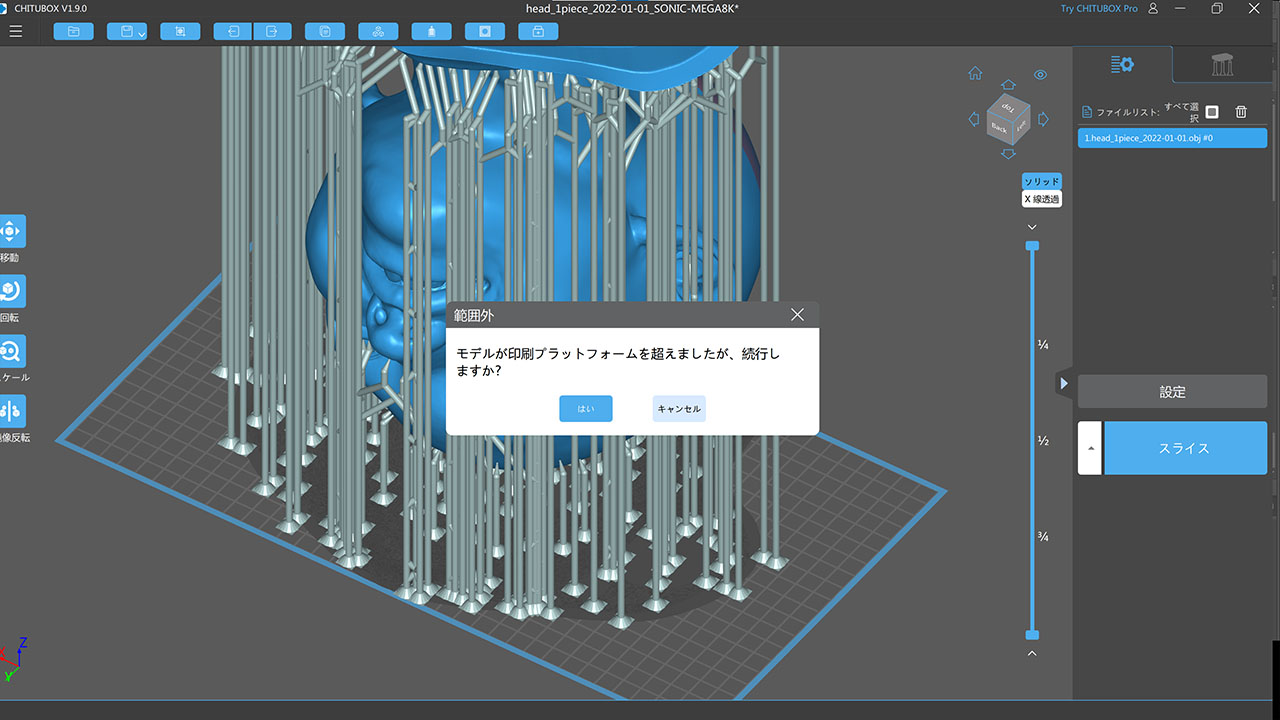Open the settings list tab with gear icon
The height and width of the screenshot is (720, 1280).
(x=1123, y=65)
